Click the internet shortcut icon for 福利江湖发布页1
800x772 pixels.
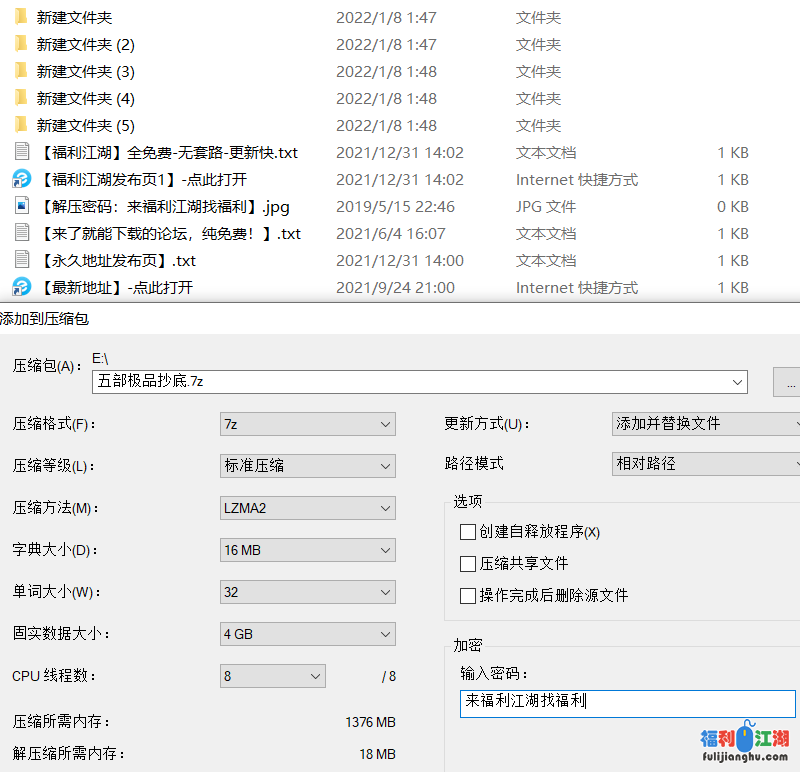21,179
